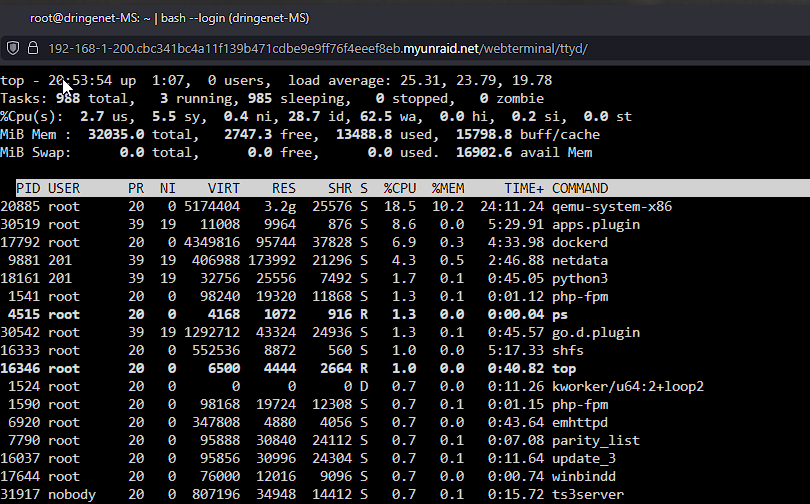
Task: Click the bold ps command name
Action: (560, 314)
